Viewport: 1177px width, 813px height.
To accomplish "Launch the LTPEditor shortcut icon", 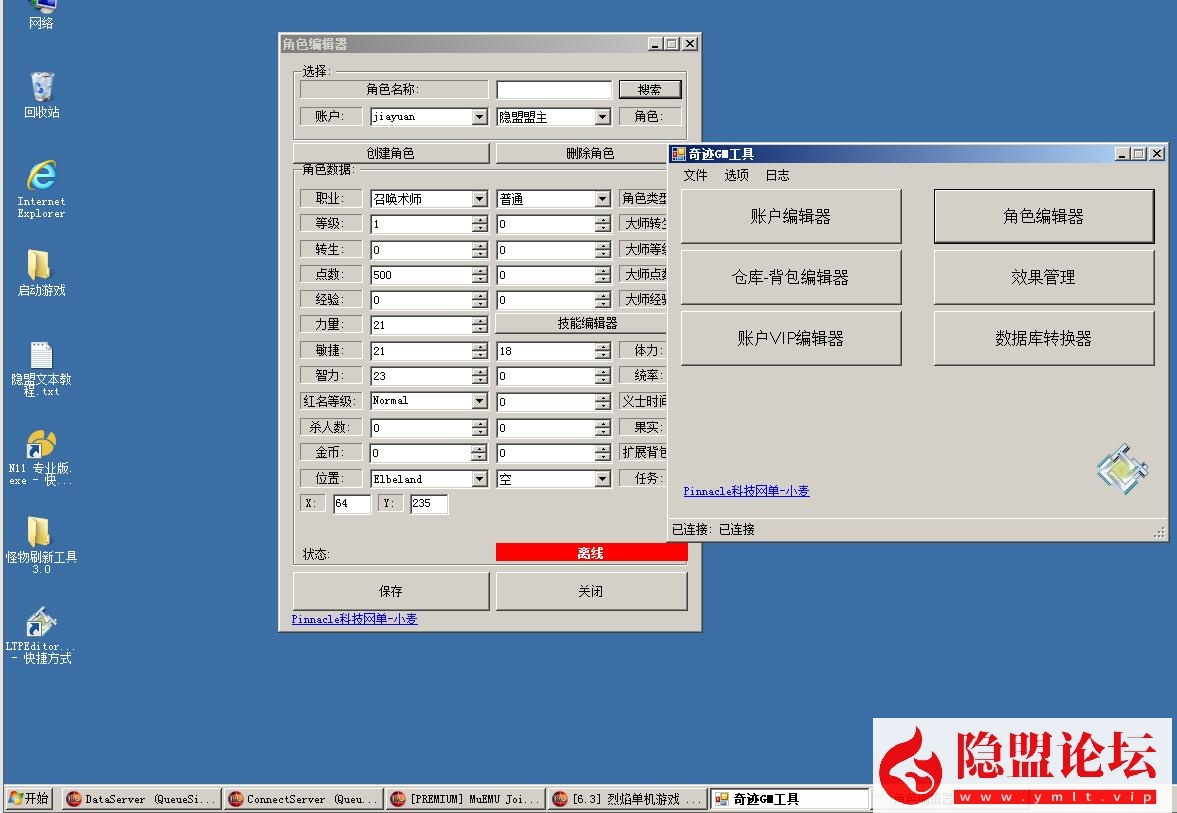I will 40,623.
